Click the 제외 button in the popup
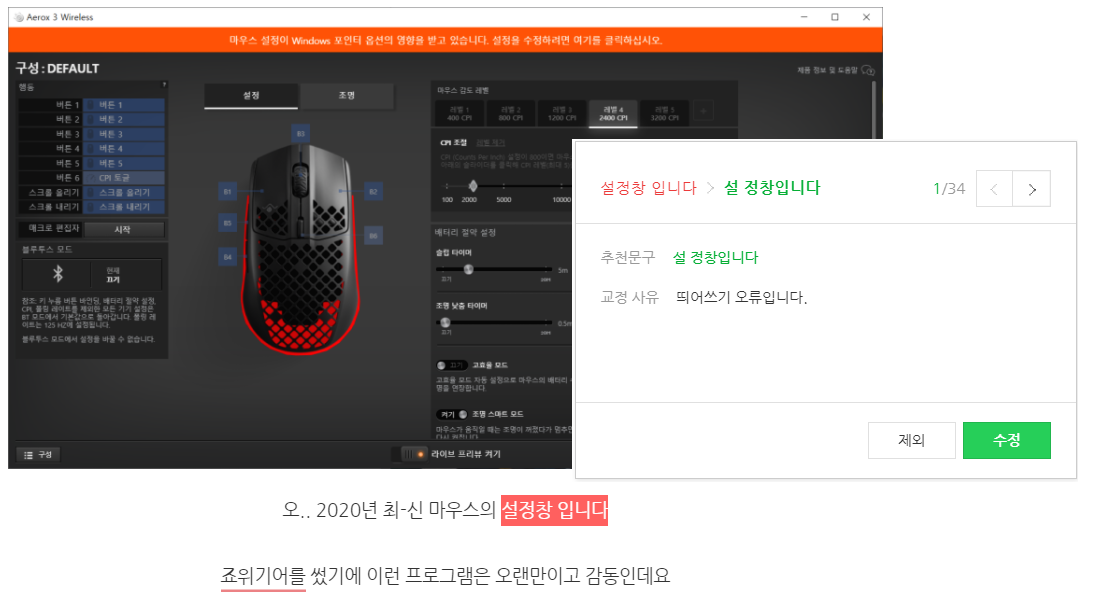 (911, 440)
